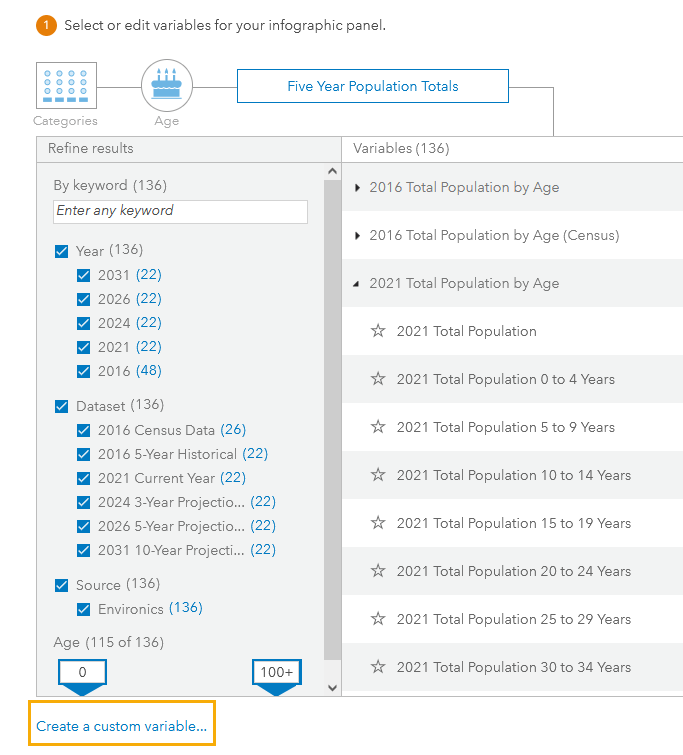Uncheck the Environics source checkbox
The image size is (683, 755).
[x=84, y=609]
